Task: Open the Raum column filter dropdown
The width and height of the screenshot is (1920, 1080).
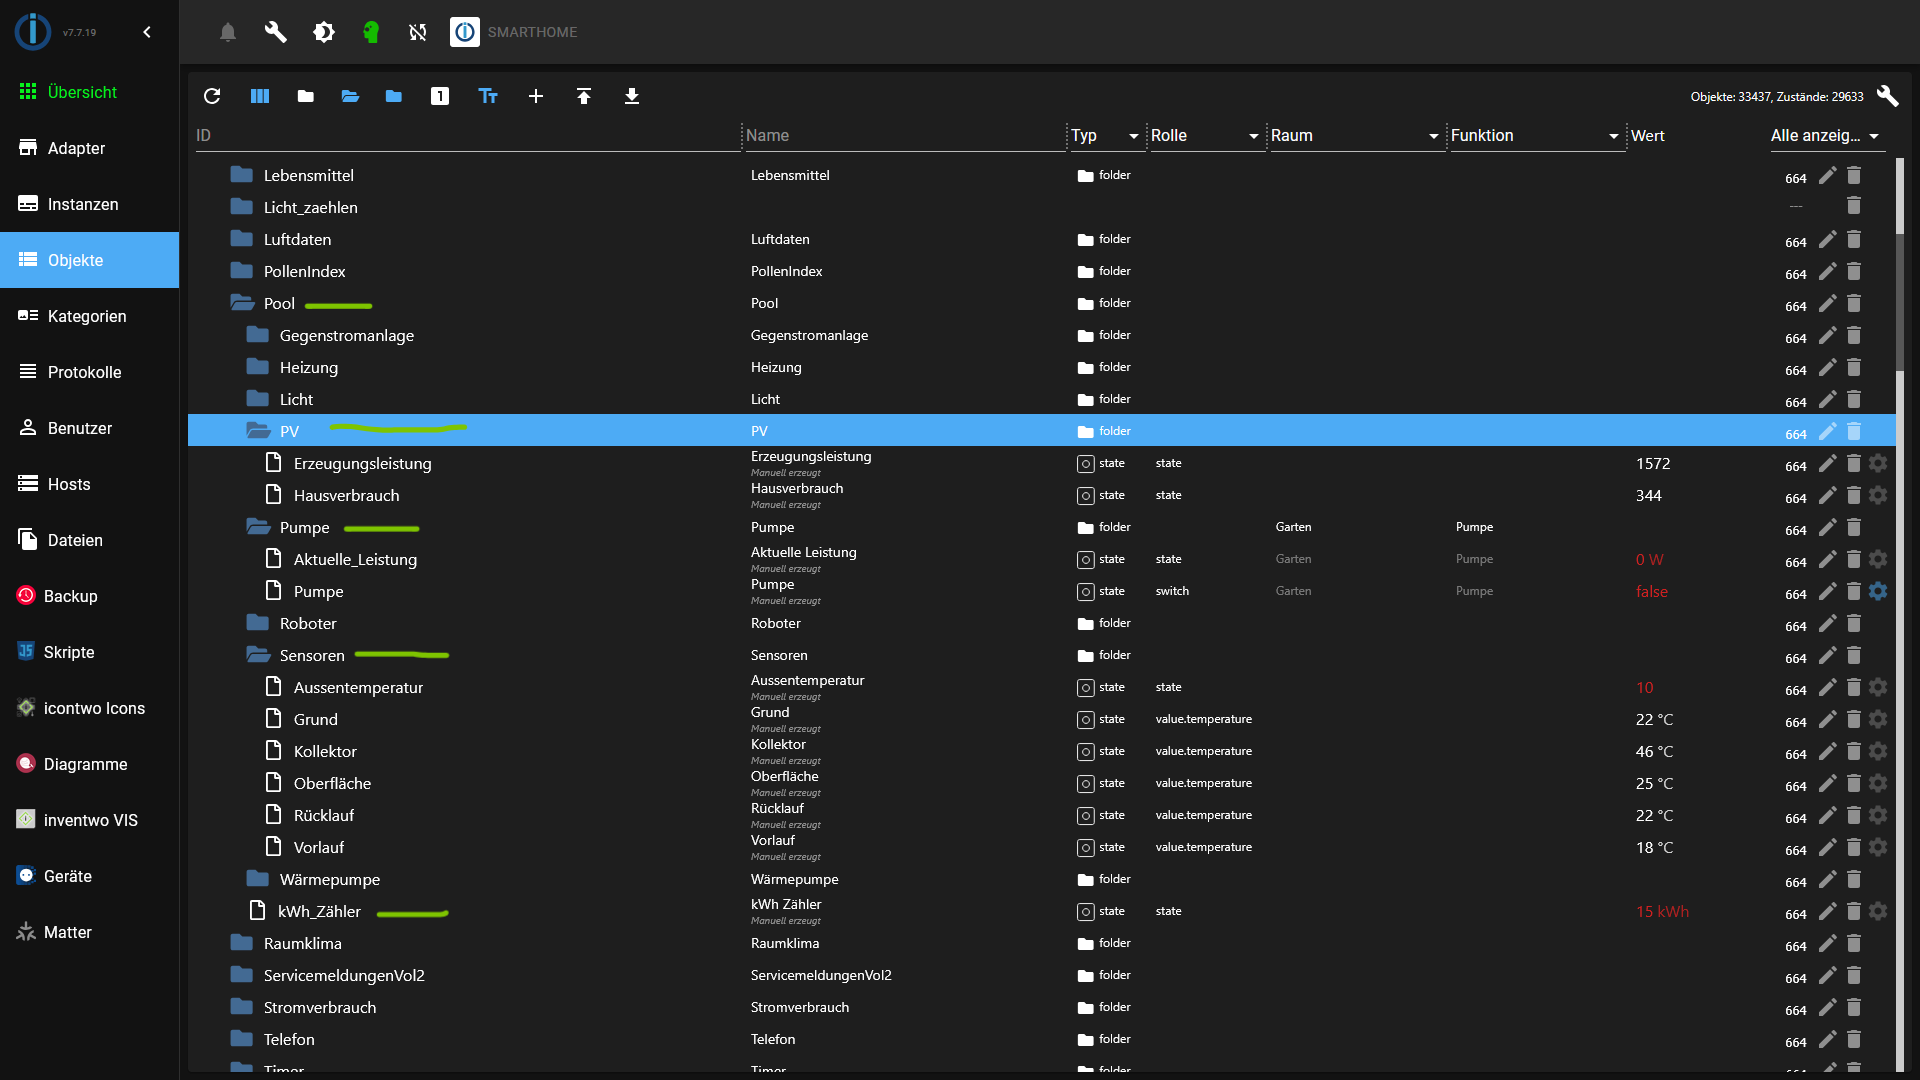Action: 1434,136
